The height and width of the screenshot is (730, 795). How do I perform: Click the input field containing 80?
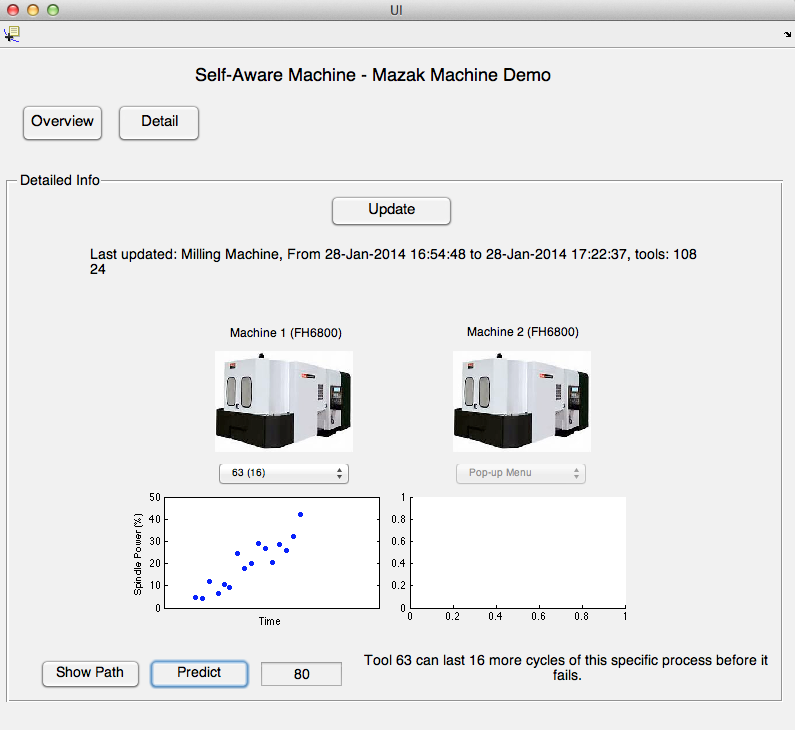click(301, 674)
